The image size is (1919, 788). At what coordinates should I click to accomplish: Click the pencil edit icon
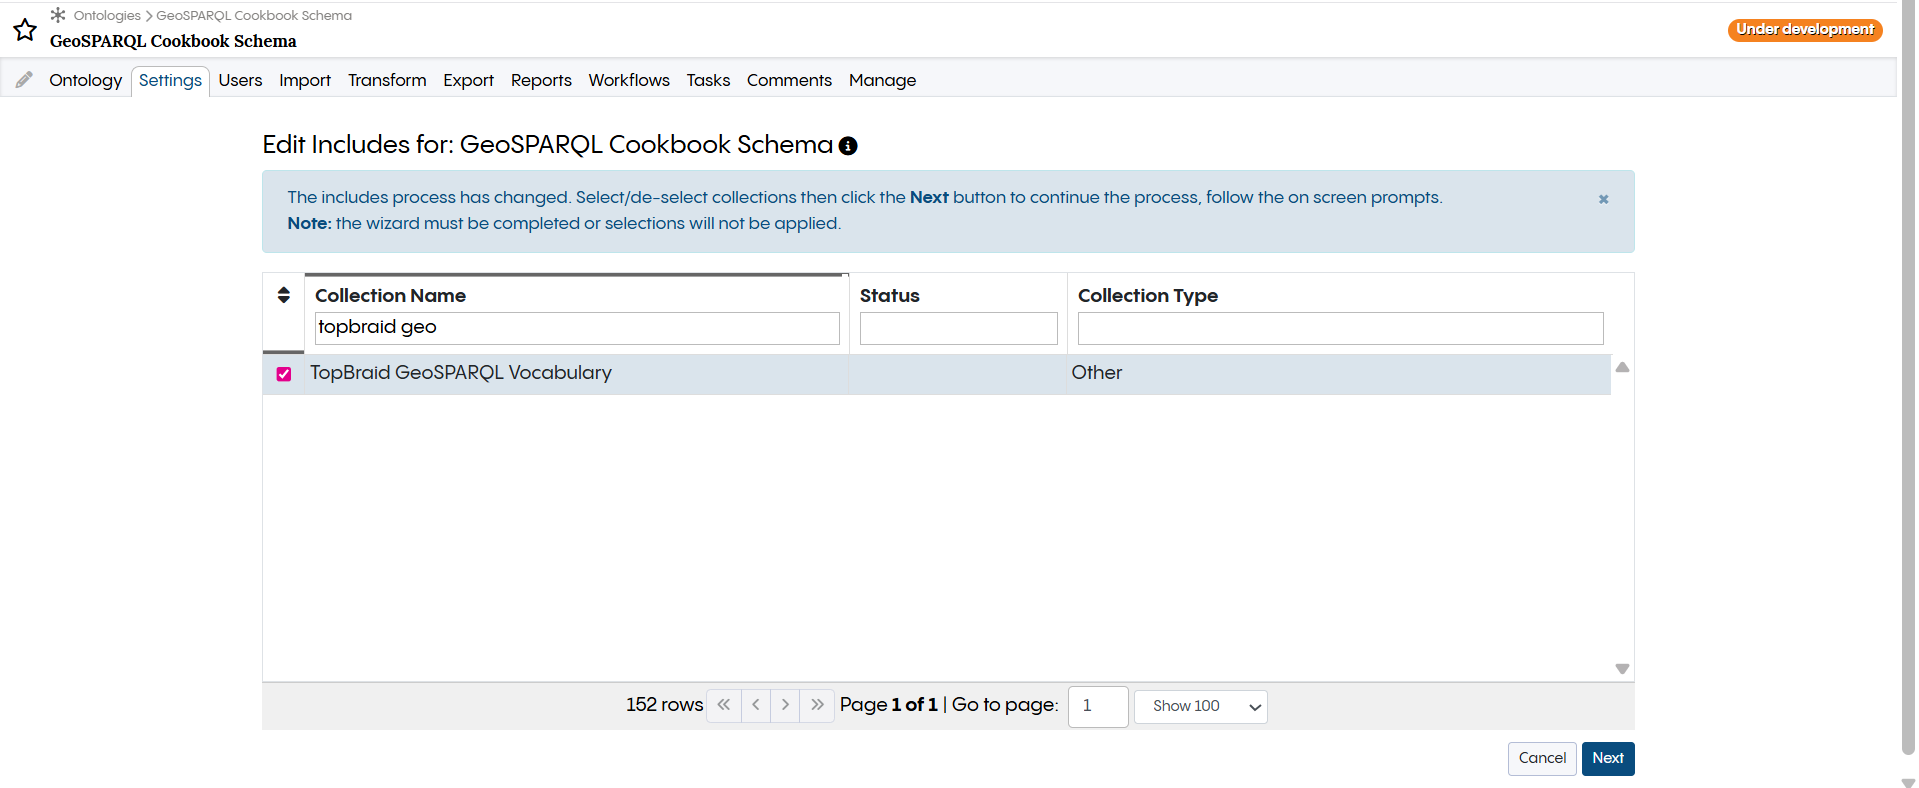pyautogui.click(x=24, y=80)
